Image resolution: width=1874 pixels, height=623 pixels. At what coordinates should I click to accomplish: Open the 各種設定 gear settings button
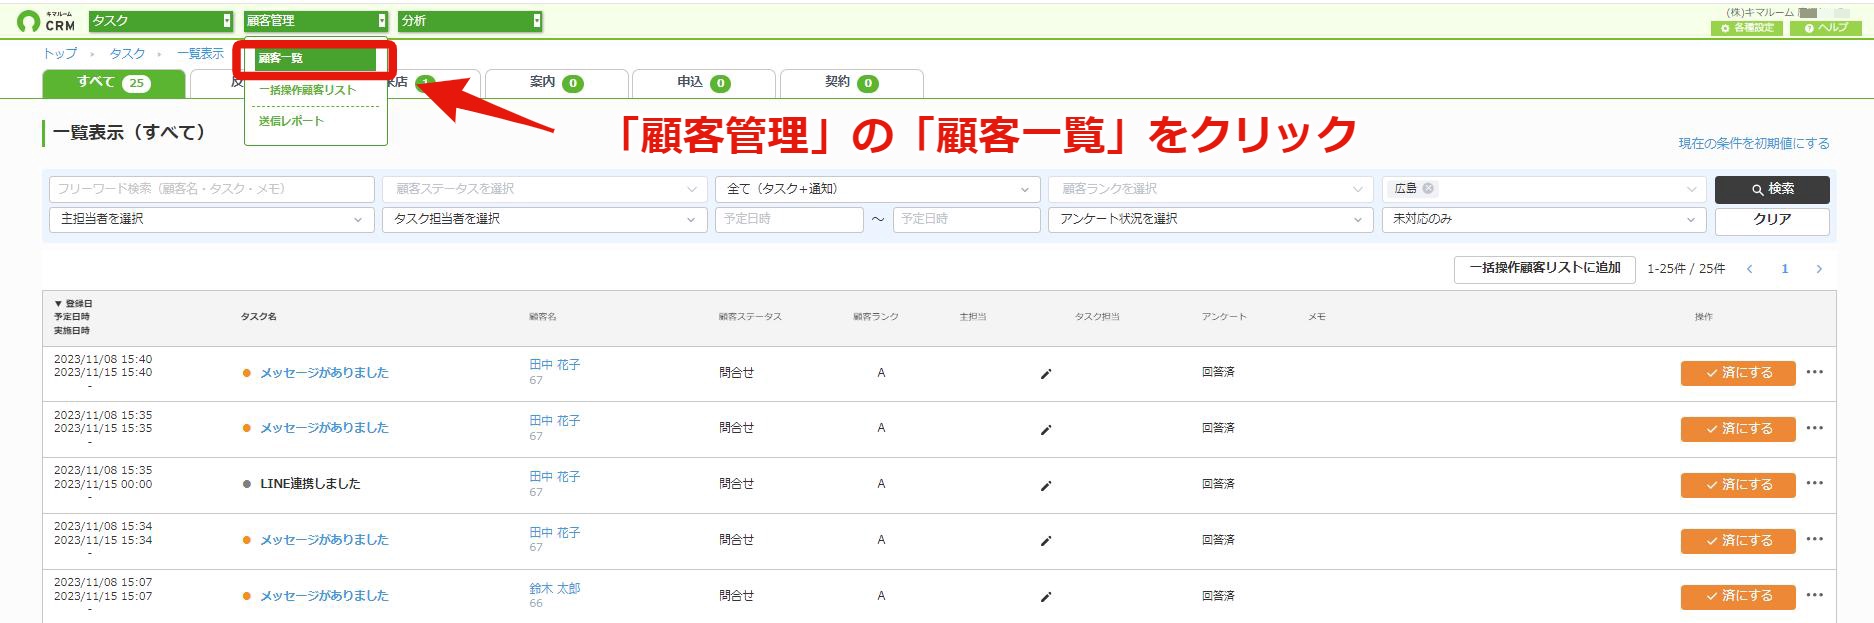[1746, 28]
